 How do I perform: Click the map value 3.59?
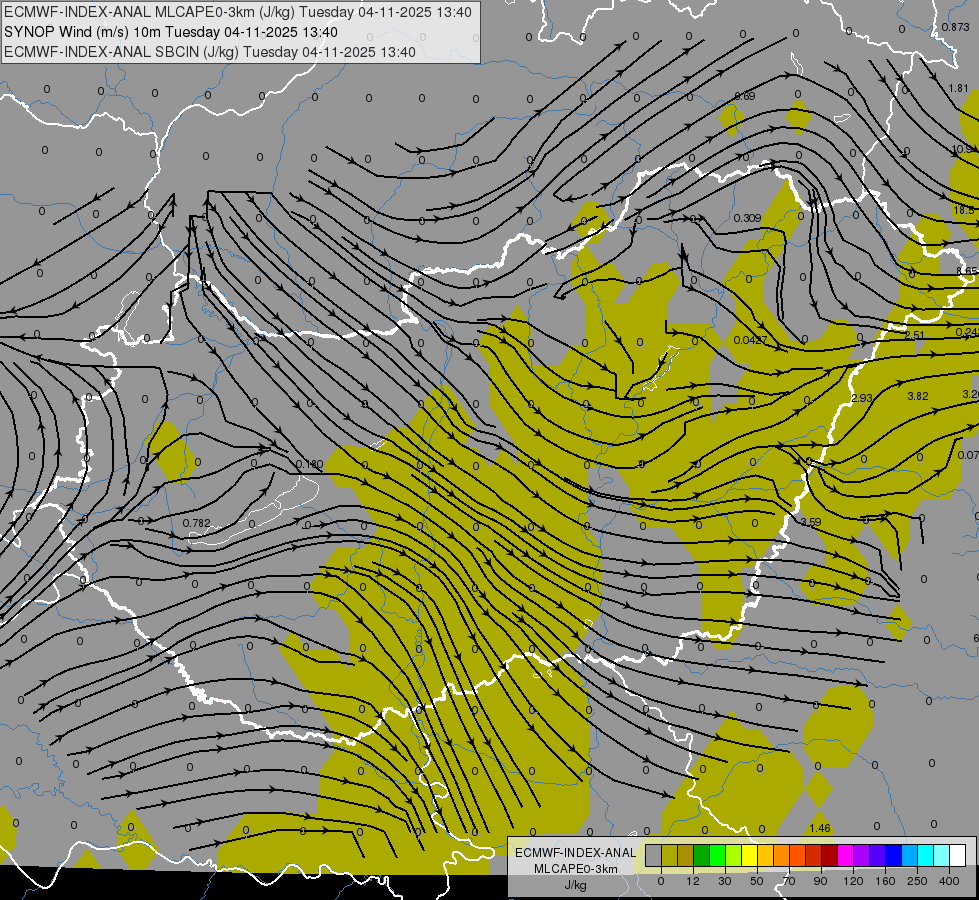810,522
